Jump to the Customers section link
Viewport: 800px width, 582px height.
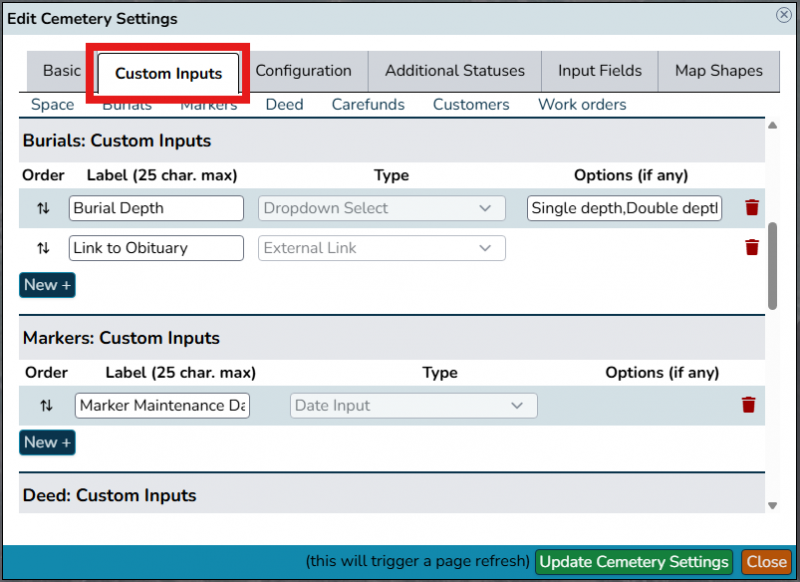[x=471, y=105]
